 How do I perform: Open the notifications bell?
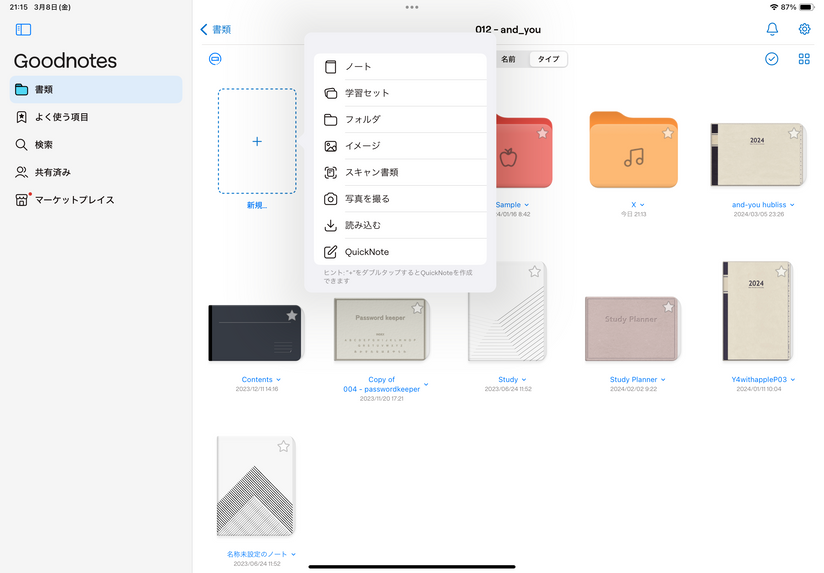pos(772,29)
